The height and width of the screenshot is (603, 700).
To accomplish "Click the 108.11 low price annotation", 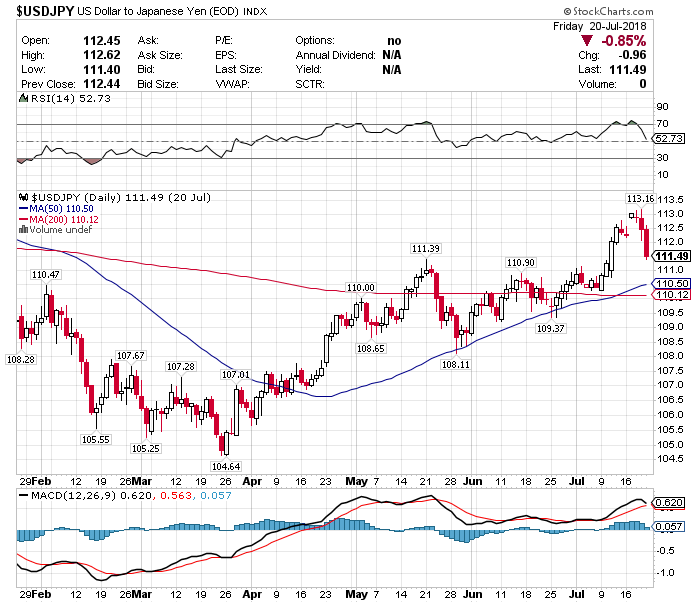I will [455, 365].
